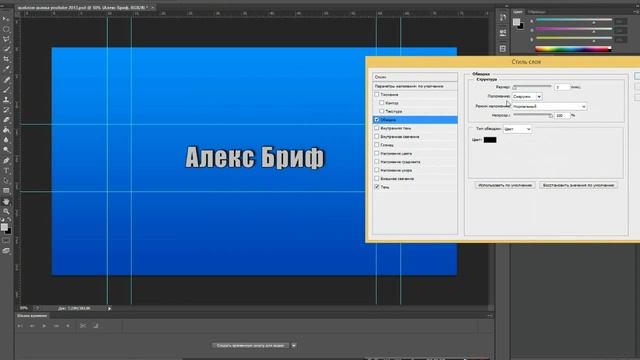Enable Внешнее свечение checkbox
This screenshot has height=360, width=640.
377,178
